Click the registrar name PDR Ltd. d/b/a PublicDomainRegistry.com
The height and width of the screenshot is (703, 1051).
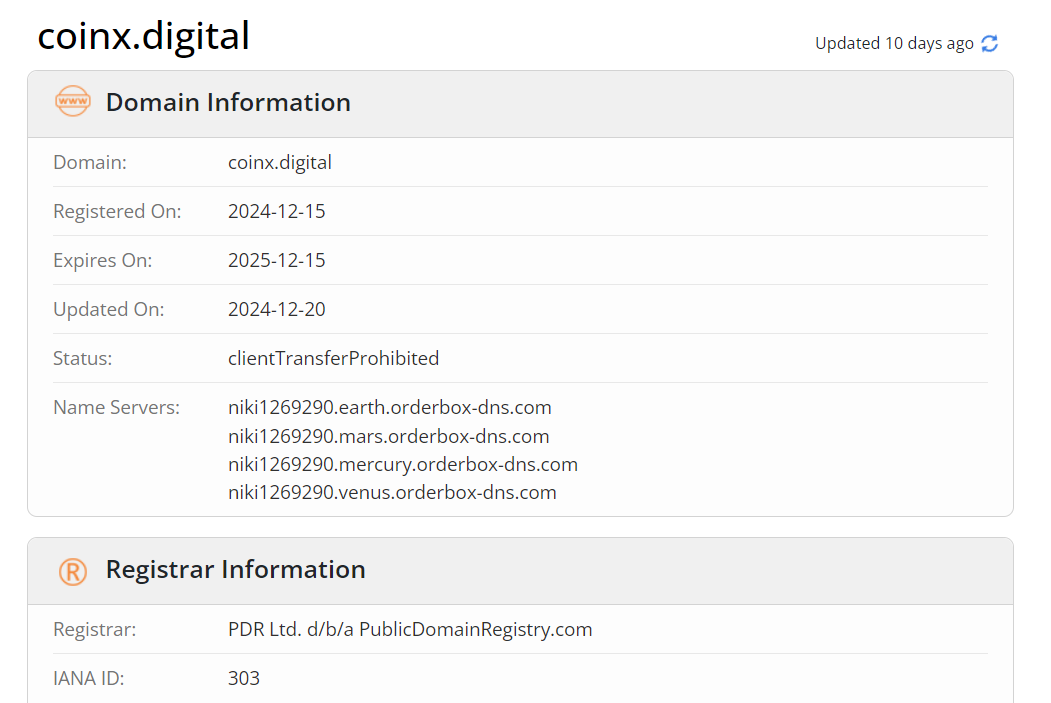click(410, 629)
